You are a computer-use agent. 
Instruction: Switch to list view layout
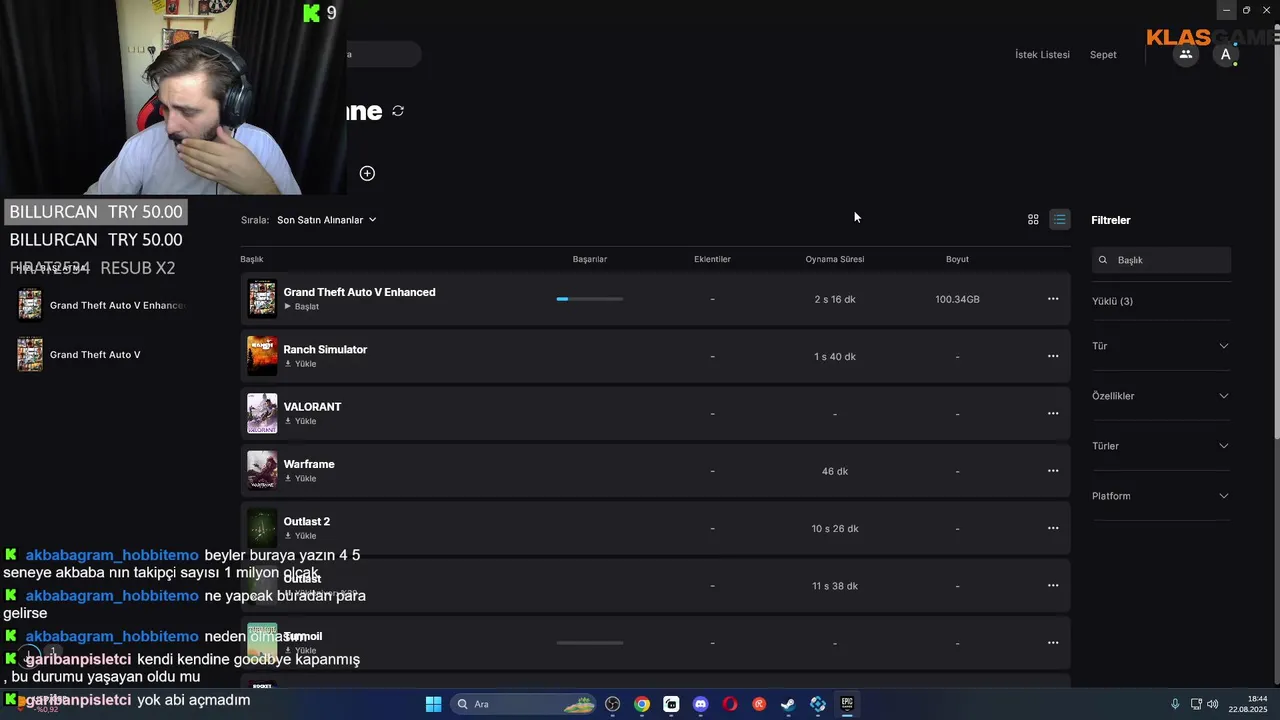pyautogui.click(x=1059, y=220)
